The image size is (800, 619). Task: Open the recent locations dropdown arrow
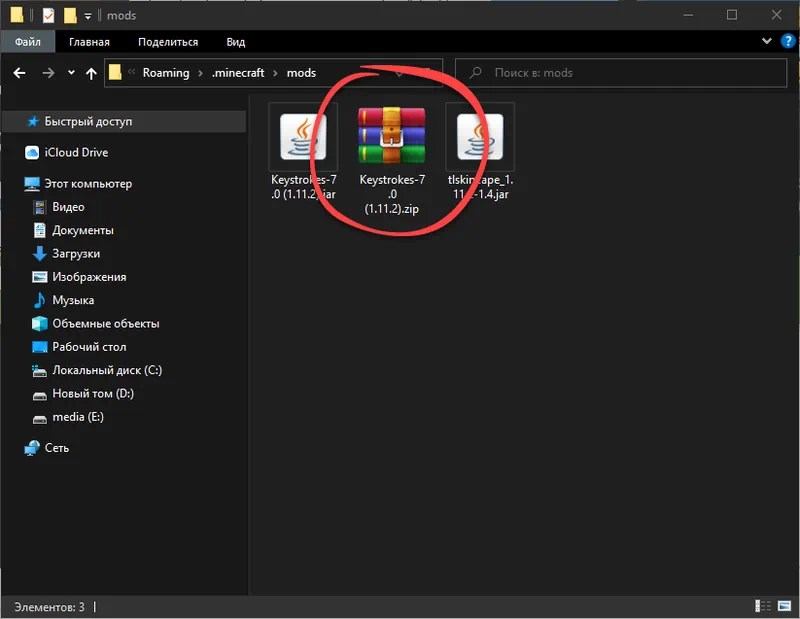pos(70,73)
